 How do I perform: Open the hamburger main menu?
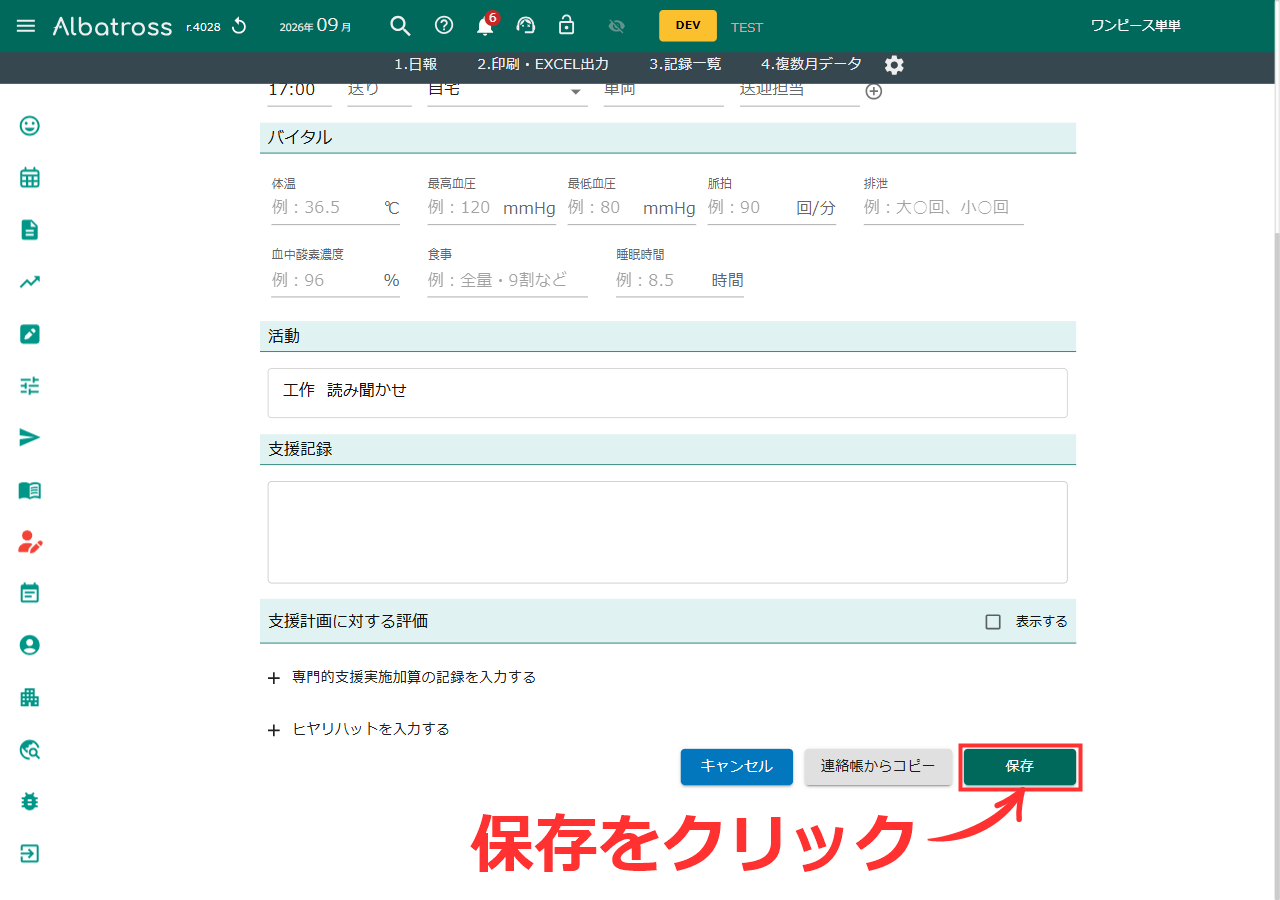[26, 26]
